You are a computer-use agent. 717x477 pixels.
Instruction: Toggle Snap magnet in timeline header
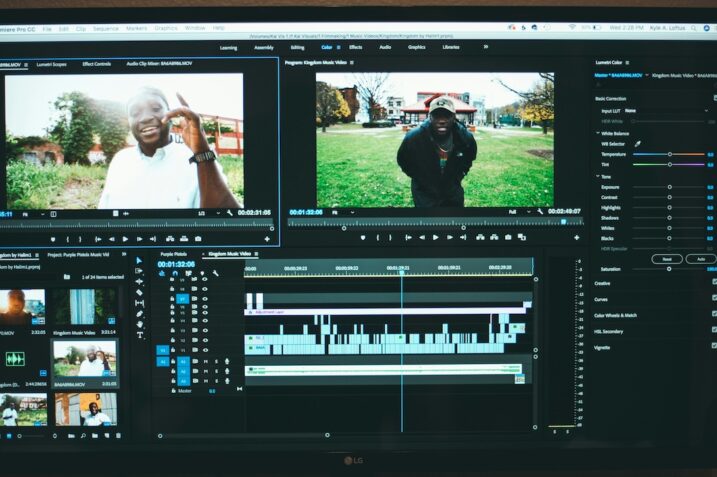[x=175, y=273]
